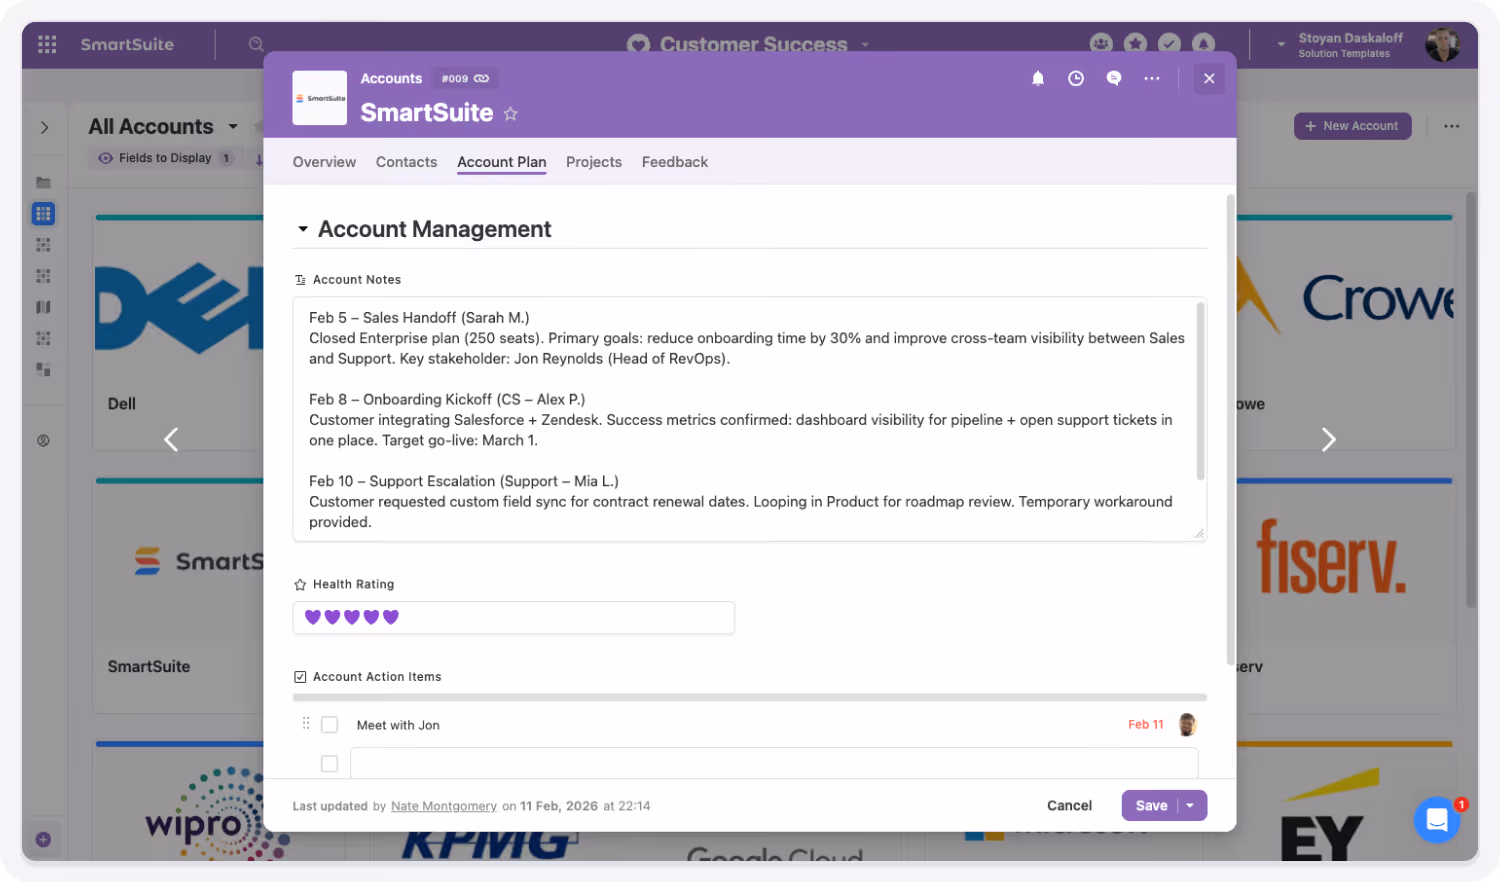Viewport: 1500px width, 882px height.
Task: Open record activity history clock icon
Action: pos(1076,78)
